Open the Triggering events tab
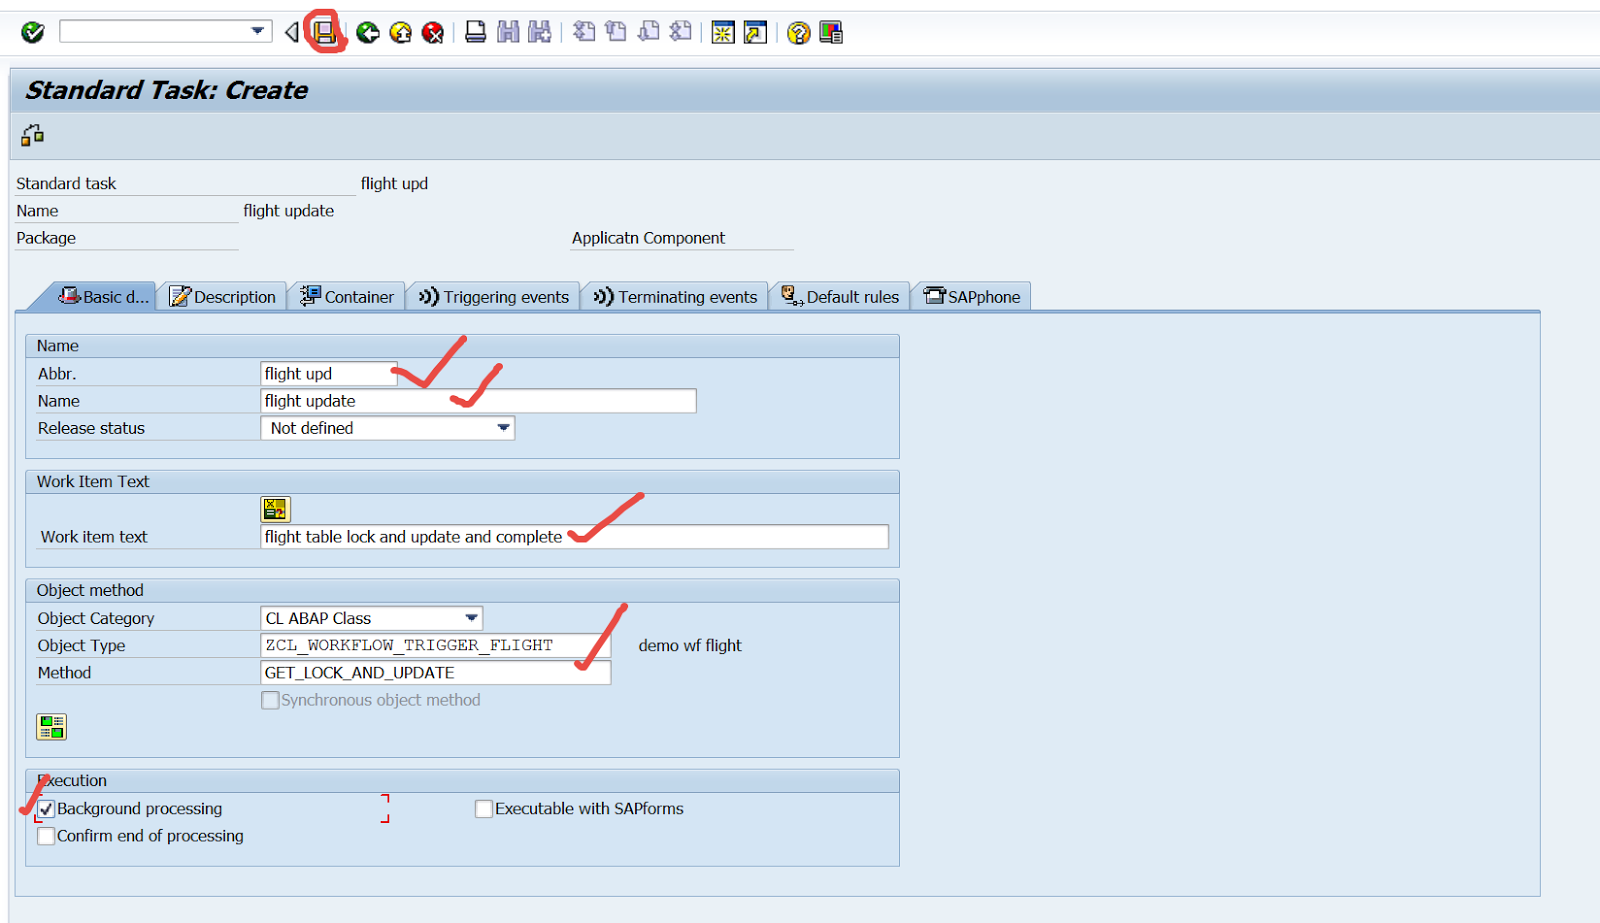 coord(494,297)
